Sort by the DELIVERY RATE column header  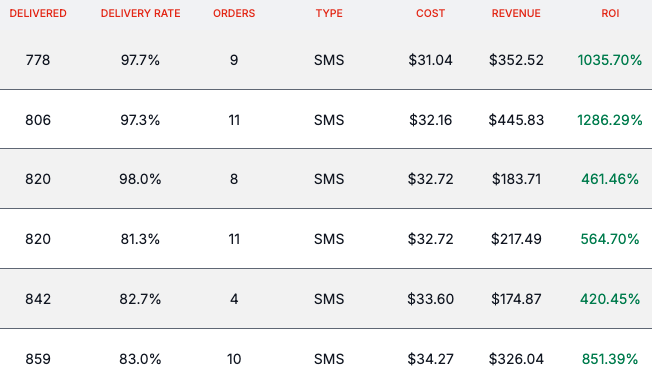click(x=141, y=13)
